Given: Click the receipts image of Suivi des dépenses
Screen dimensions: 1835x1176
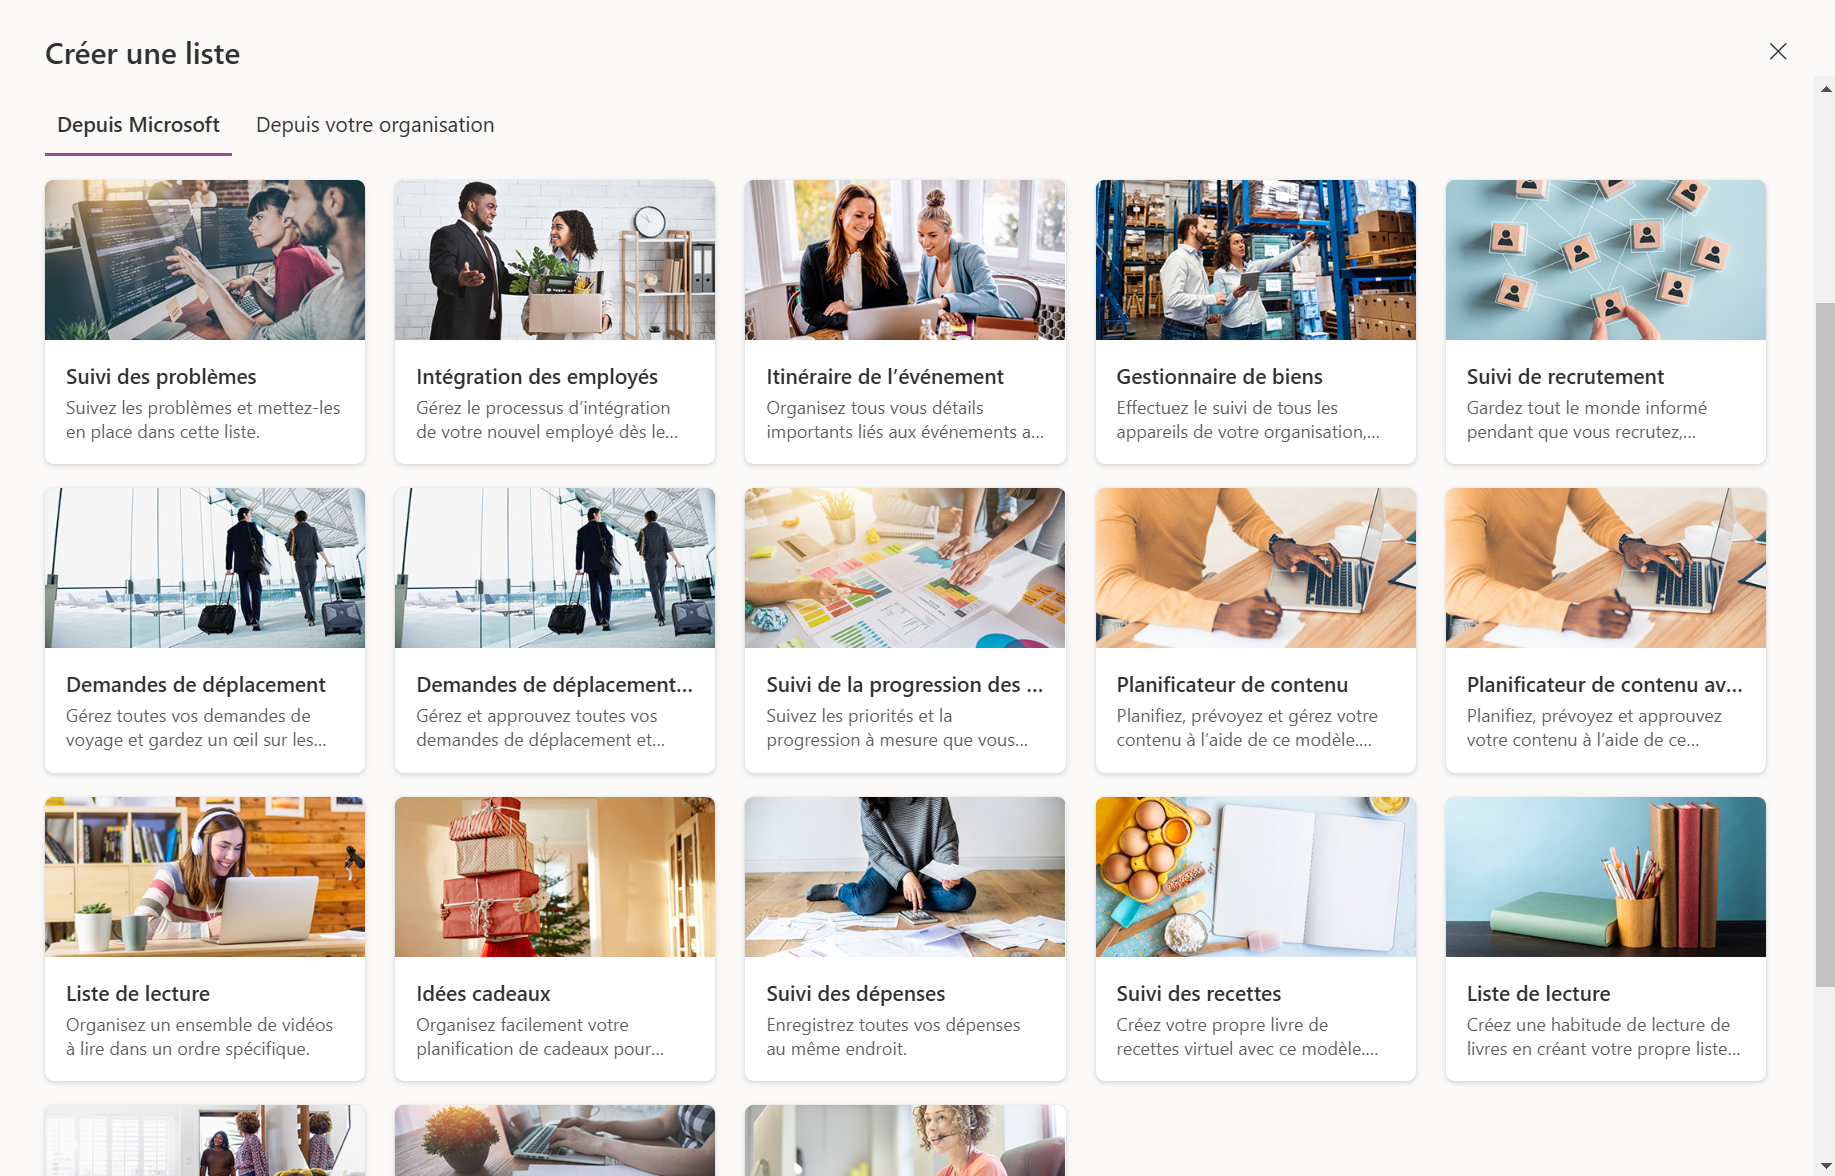Looking at the screenshot, I should pyautogui.click(x=905, y=877).
